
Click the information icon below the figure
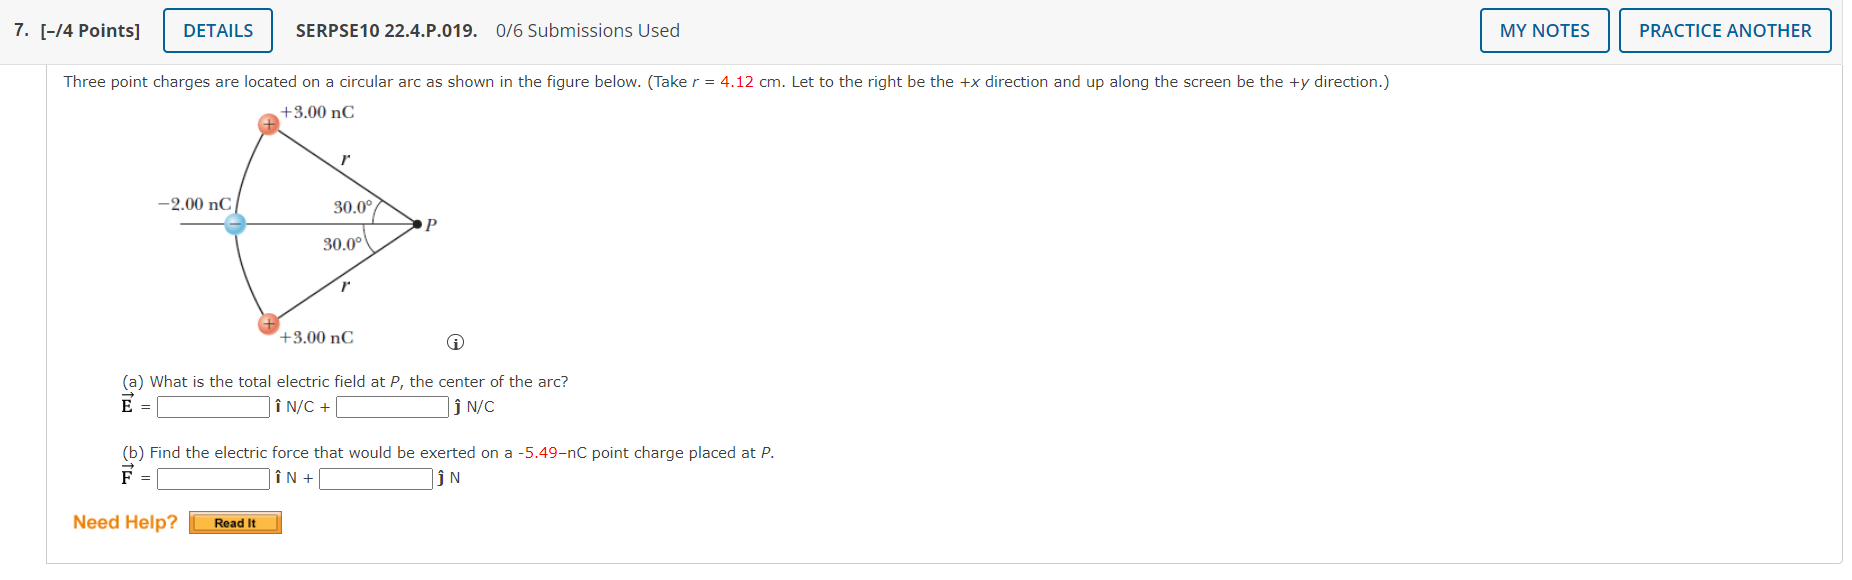[456, 342]
